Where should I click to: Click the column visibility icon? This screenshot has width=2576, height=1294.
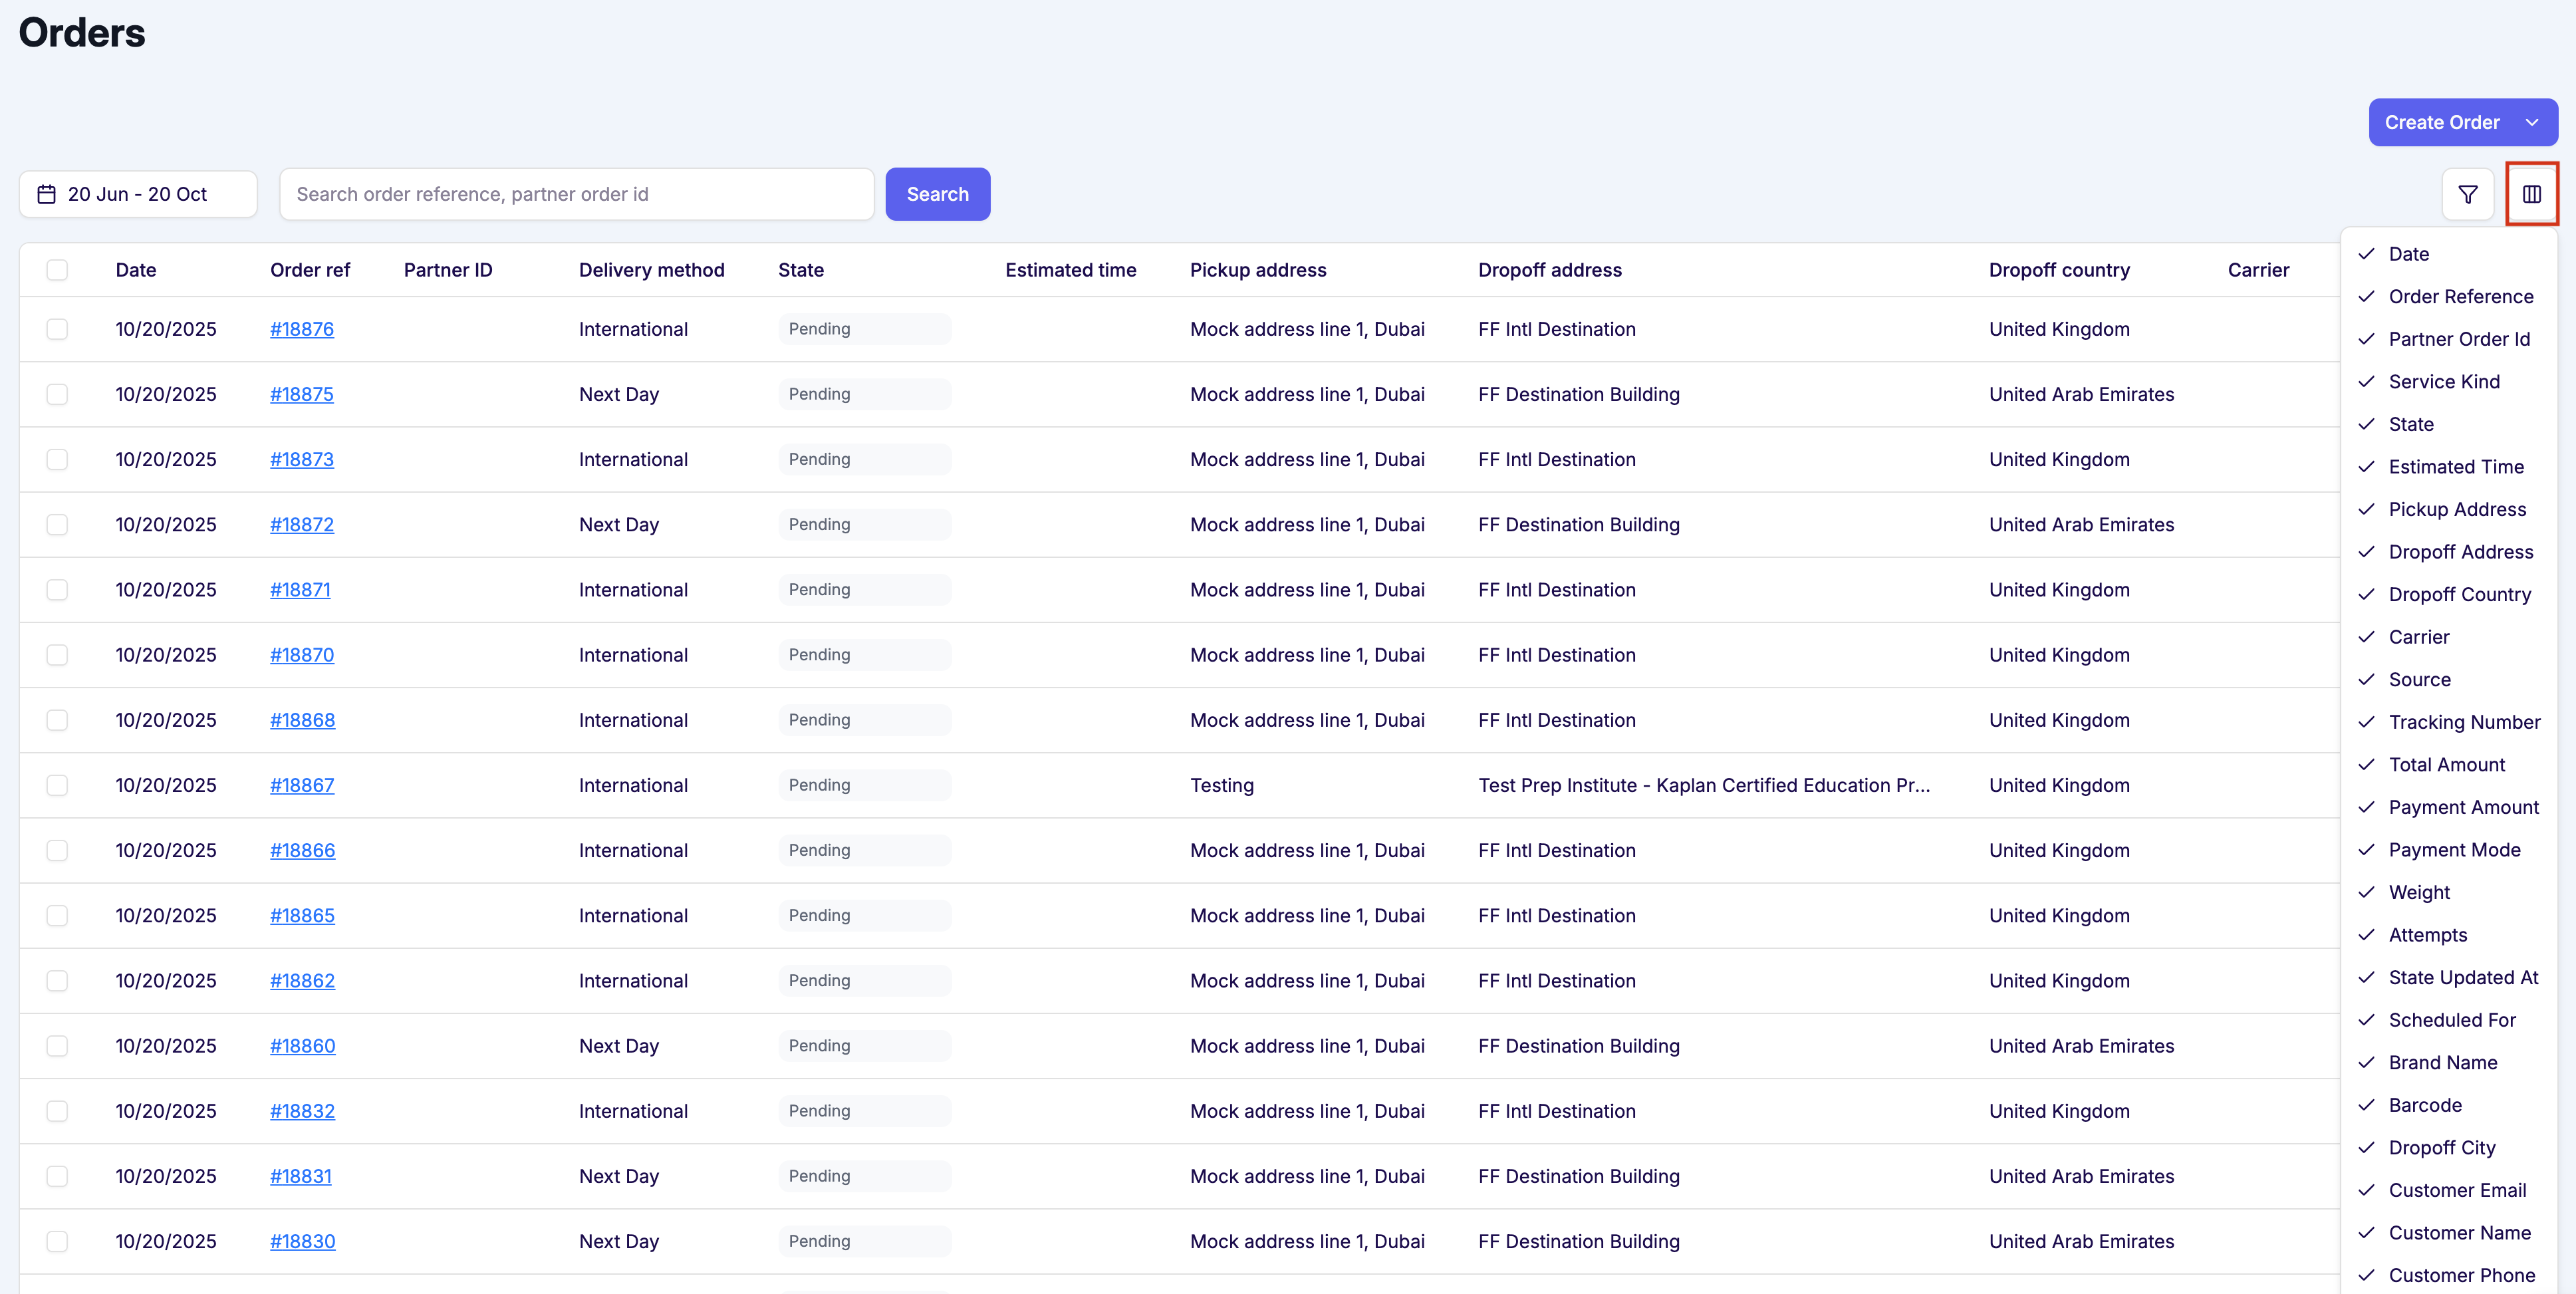2532,193
